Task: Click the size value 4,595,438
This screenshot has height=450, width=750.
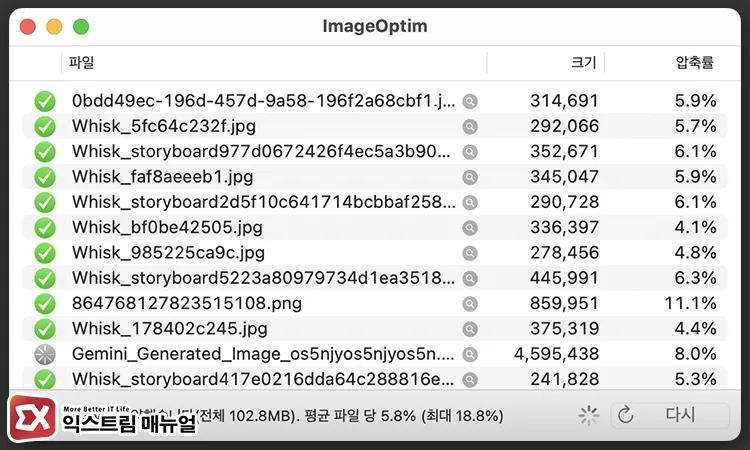Action: point(556,354)
